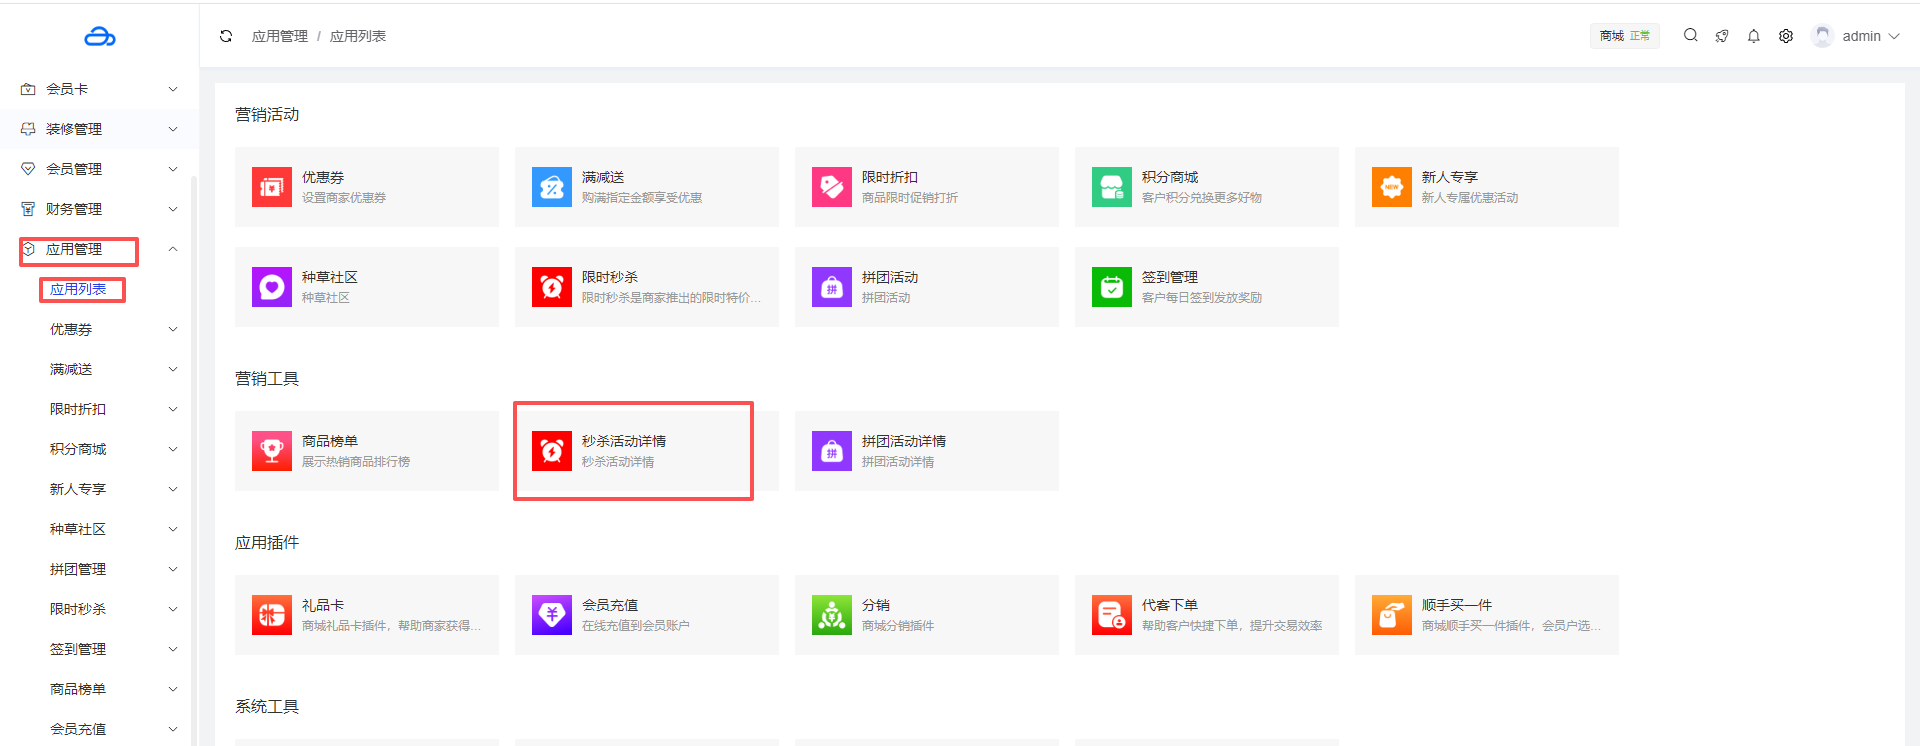Click the 应用管理 breadcrumb link

[280, 36]
